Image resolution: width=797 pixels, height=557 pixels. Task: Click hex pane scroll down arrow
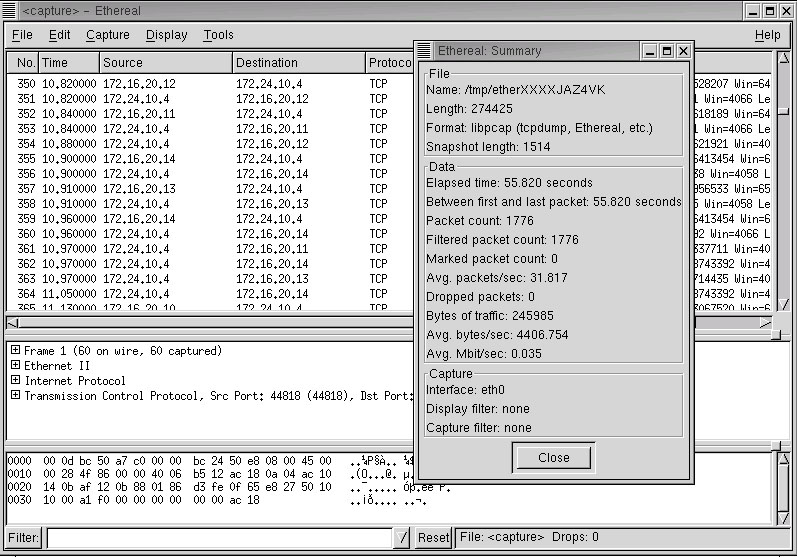click(x=784, y=518)
